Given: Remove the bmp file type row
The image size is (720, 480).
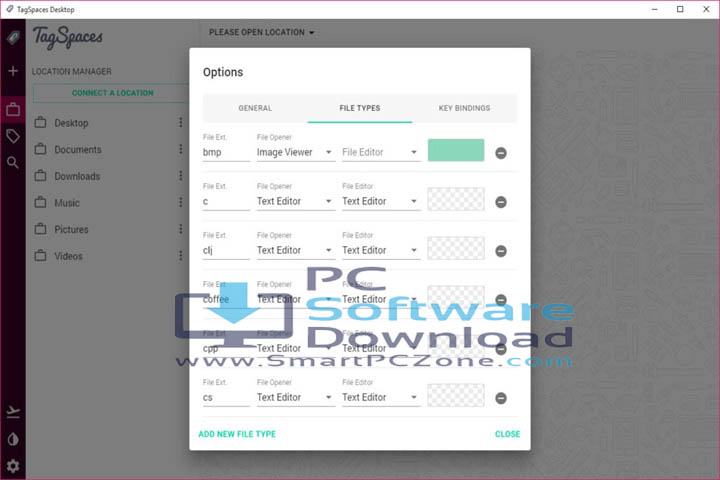Looking at the screenshot, I should [501, 153].
